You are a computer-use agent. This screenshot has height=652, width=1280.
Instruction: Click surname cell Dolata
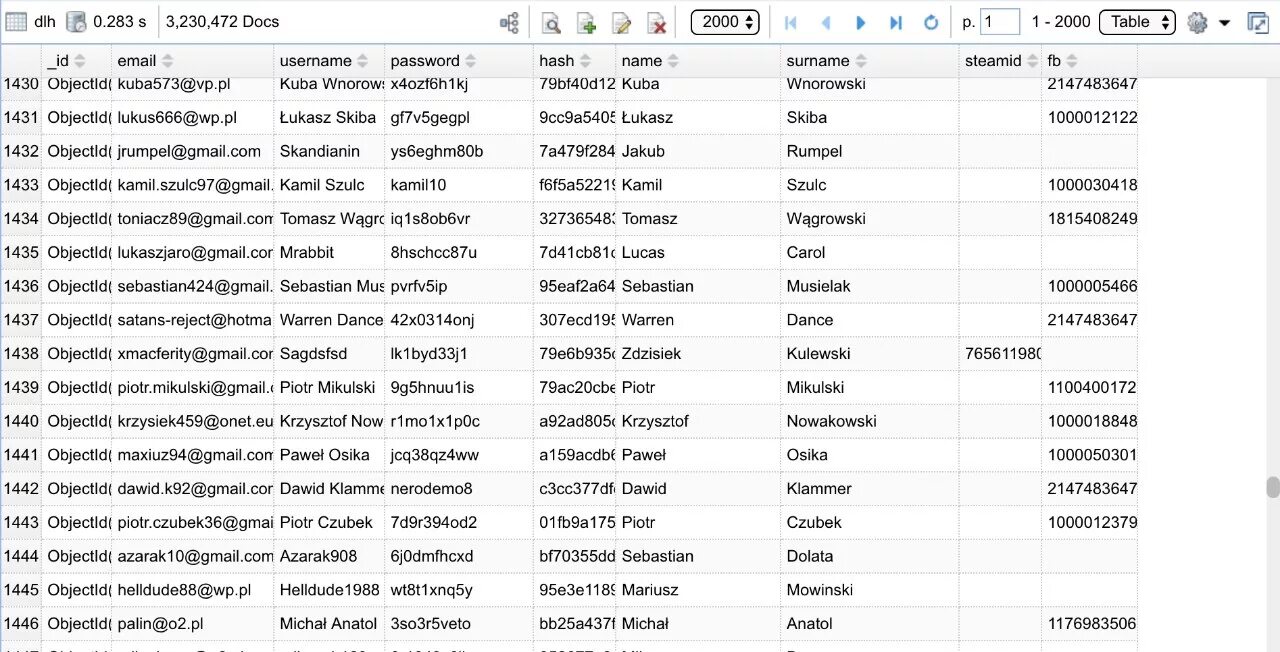pos(870,556)
